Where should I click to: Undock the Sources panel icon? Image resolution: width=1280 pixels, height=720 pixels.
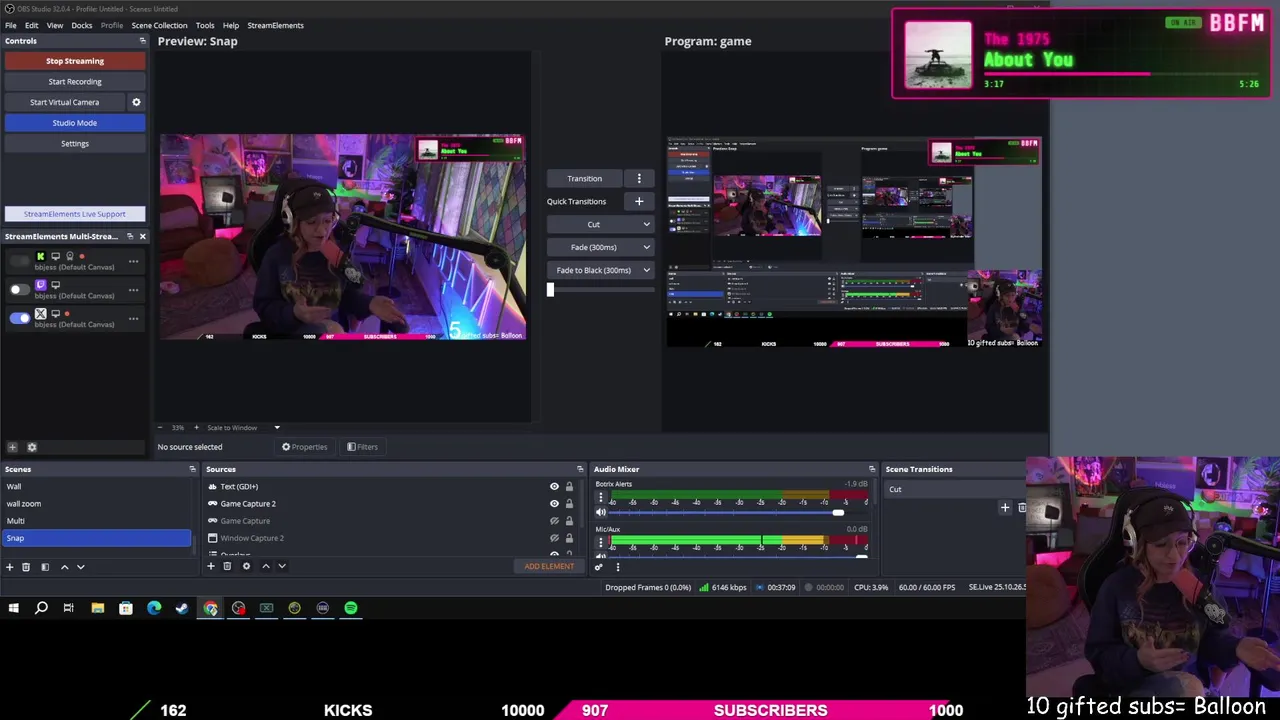pyautogui.click(x=579, y=469)
